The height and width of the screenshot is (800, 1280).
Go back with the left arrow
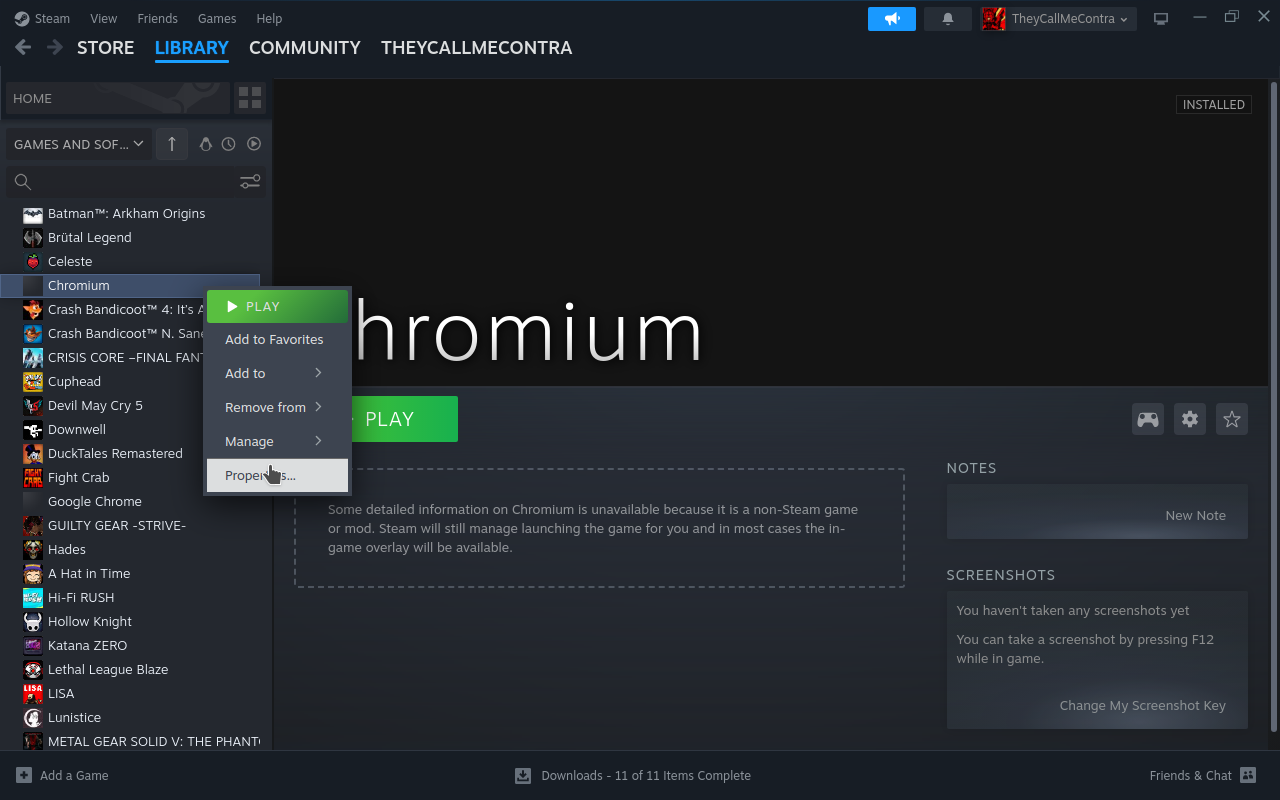(23, 47)
